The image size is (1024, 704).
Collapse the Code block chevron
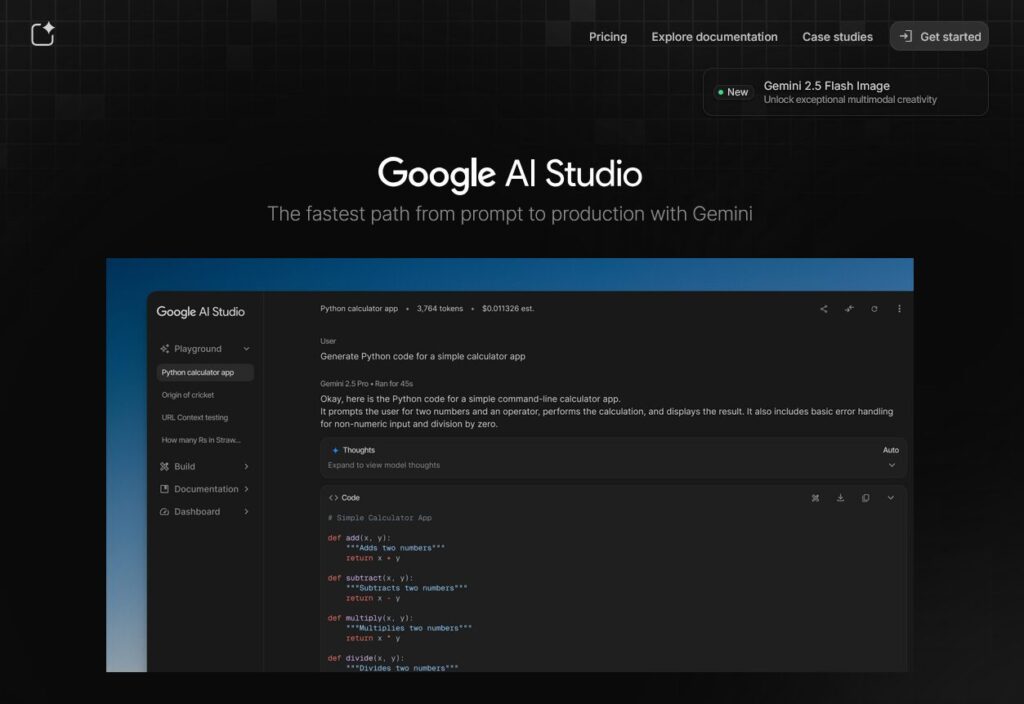coord(891,498)
